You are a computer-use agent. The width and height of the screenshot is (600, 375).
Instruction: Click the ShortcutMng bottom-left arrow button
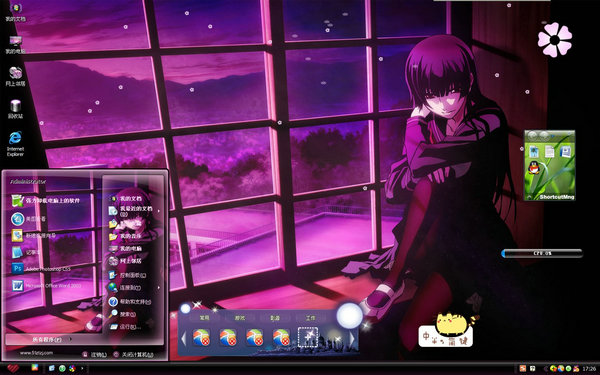530,197
